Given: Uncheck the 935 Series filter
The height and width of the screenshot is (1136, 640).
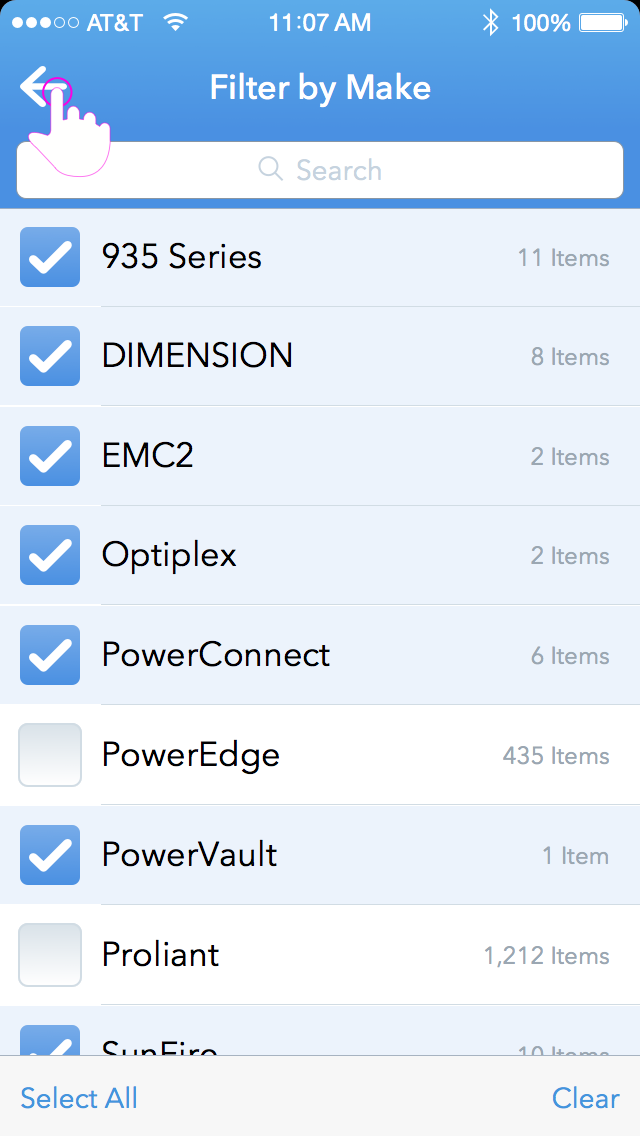Looking at the screenshot, I should (x=50, y=256).
